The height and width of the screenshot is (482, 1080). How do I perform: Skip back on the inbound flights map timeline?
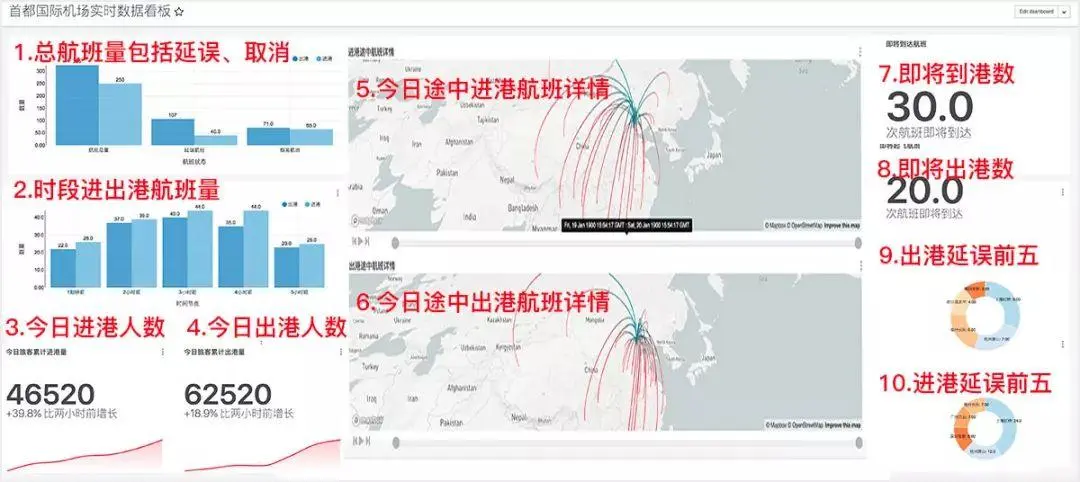(355, 241)
